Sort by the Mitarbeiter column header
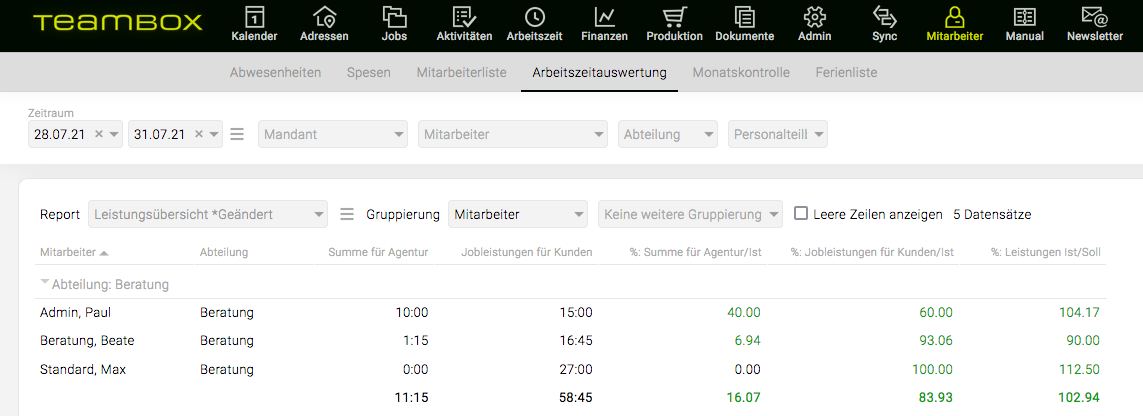Image resolution: width=1143 pixels, height=416 pixels. pos(68,252)
